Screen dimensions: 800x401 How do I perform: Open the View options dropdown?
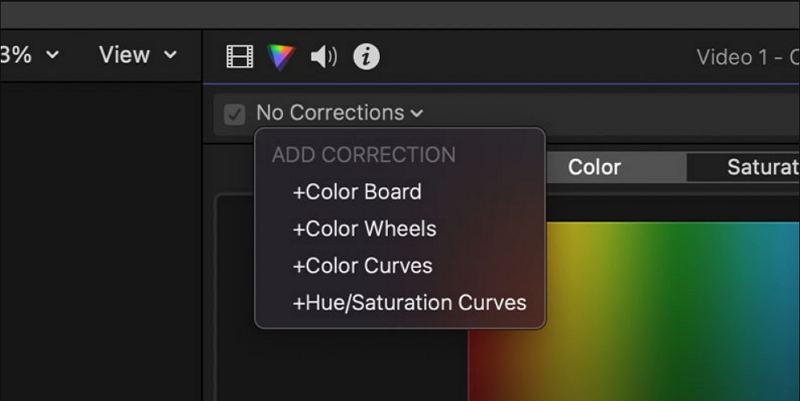137,55
